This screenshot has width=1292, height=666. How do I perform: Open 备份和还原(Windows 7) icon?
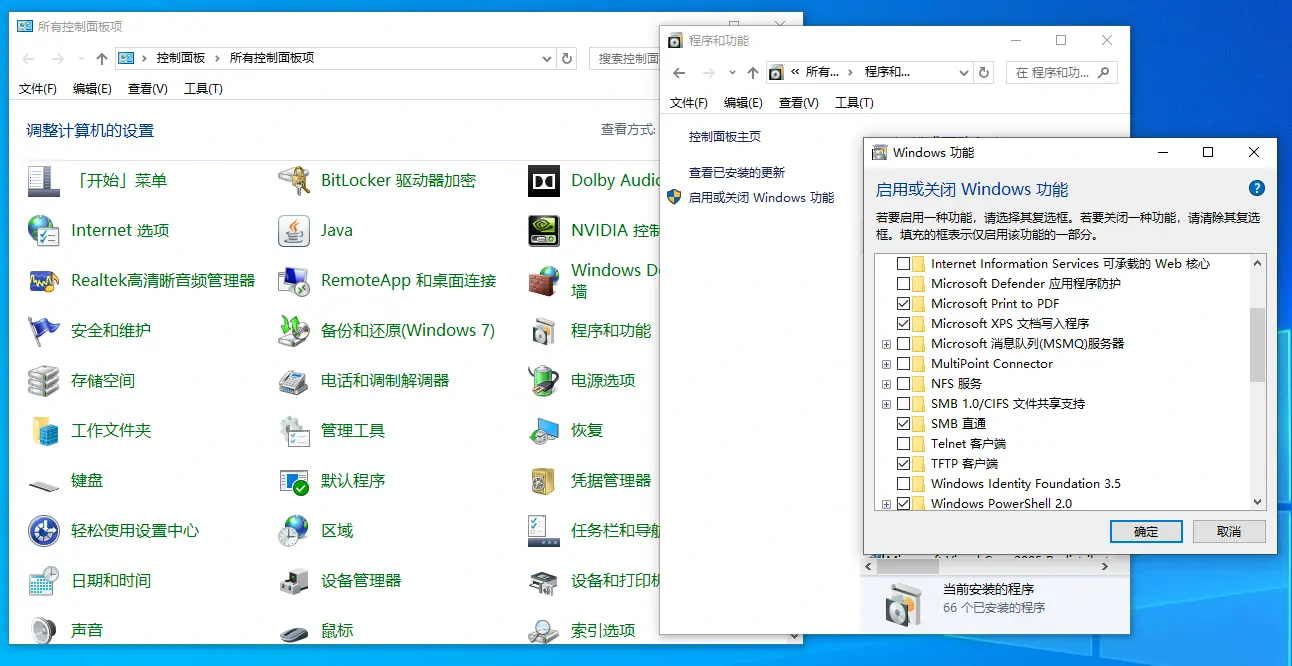tap(294, 331)
